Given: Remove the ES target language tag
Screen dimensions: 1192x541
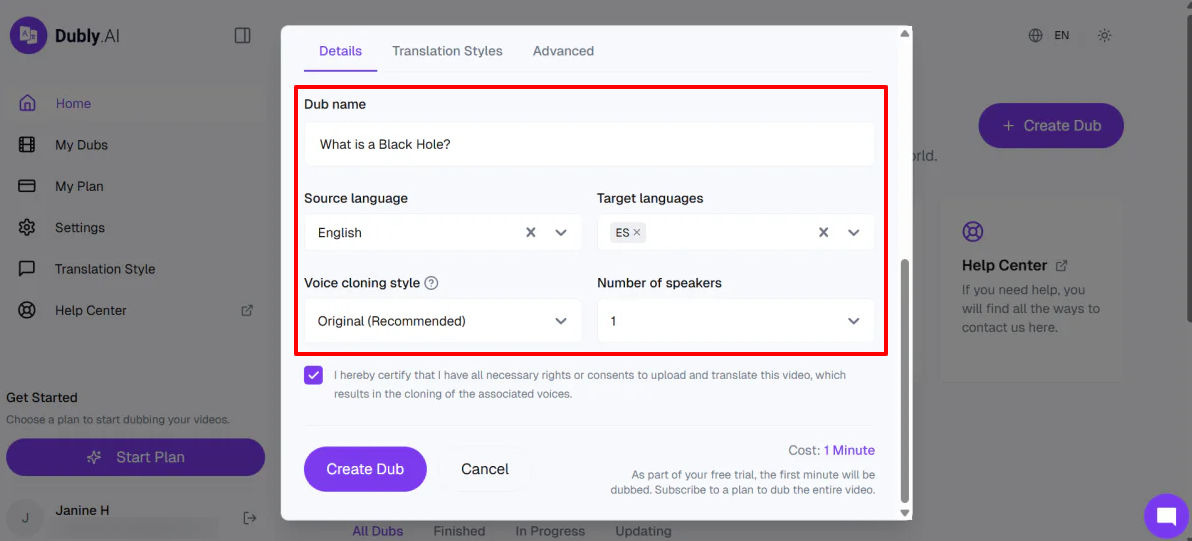Looking at the screenshot, I should coord(637,233).
